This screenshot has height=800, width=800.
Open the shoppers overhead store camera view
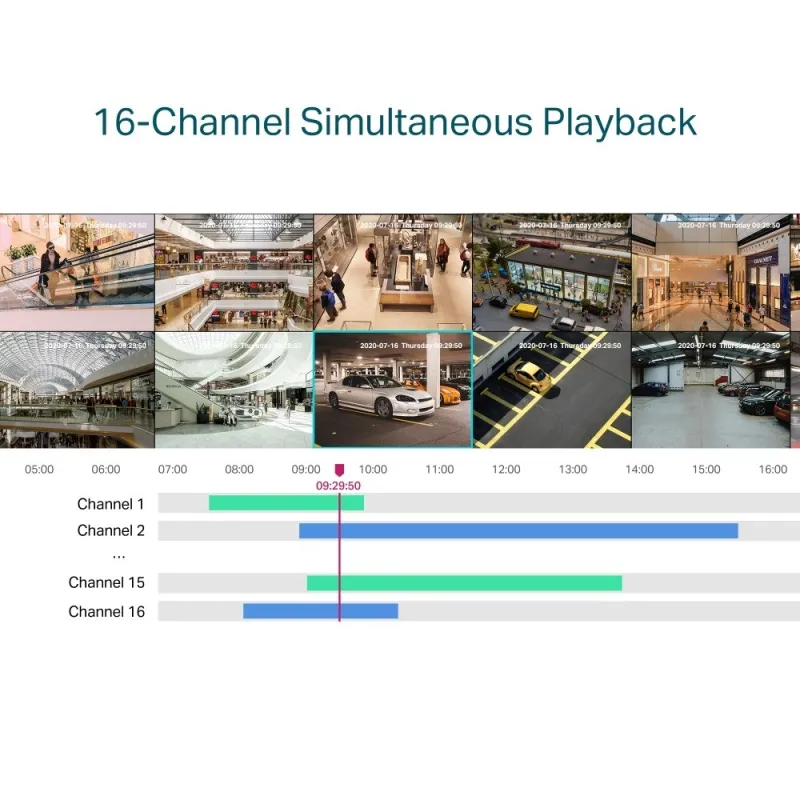pyautogui.click(x=392, y=270)
